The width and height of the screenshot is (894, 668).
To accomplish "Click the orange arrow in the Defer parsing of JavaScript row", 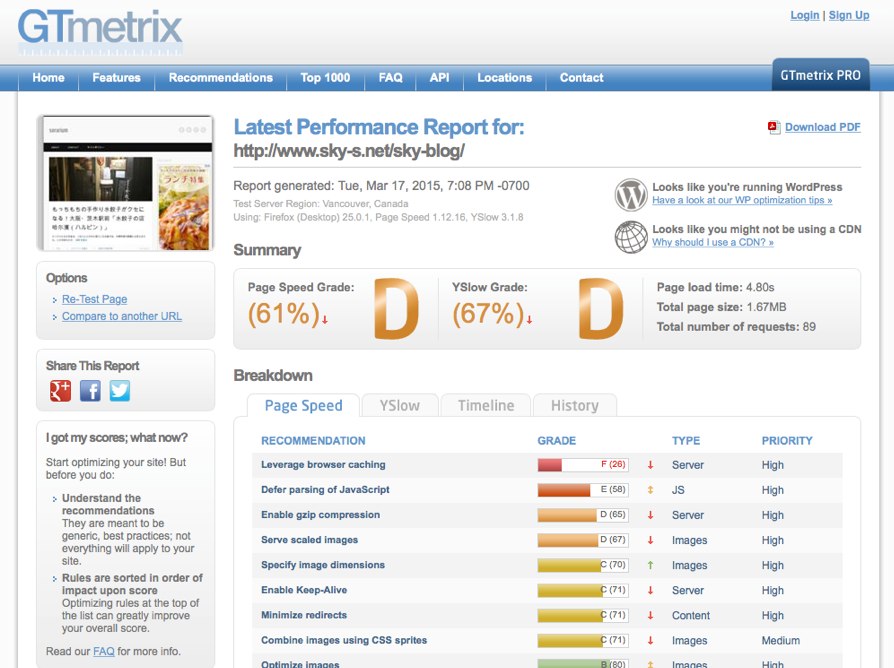I will tap(650, 490).
